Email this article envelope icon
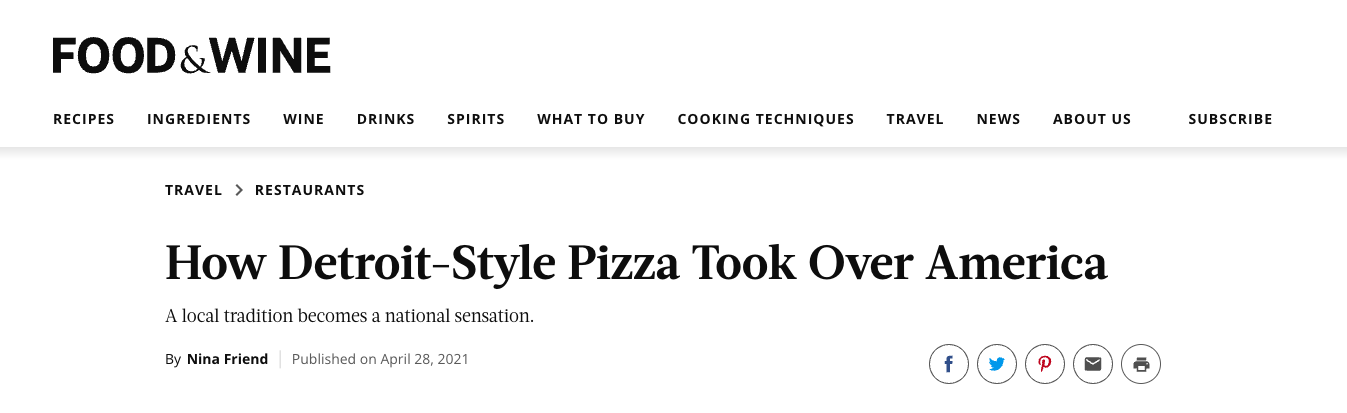 1093,364
